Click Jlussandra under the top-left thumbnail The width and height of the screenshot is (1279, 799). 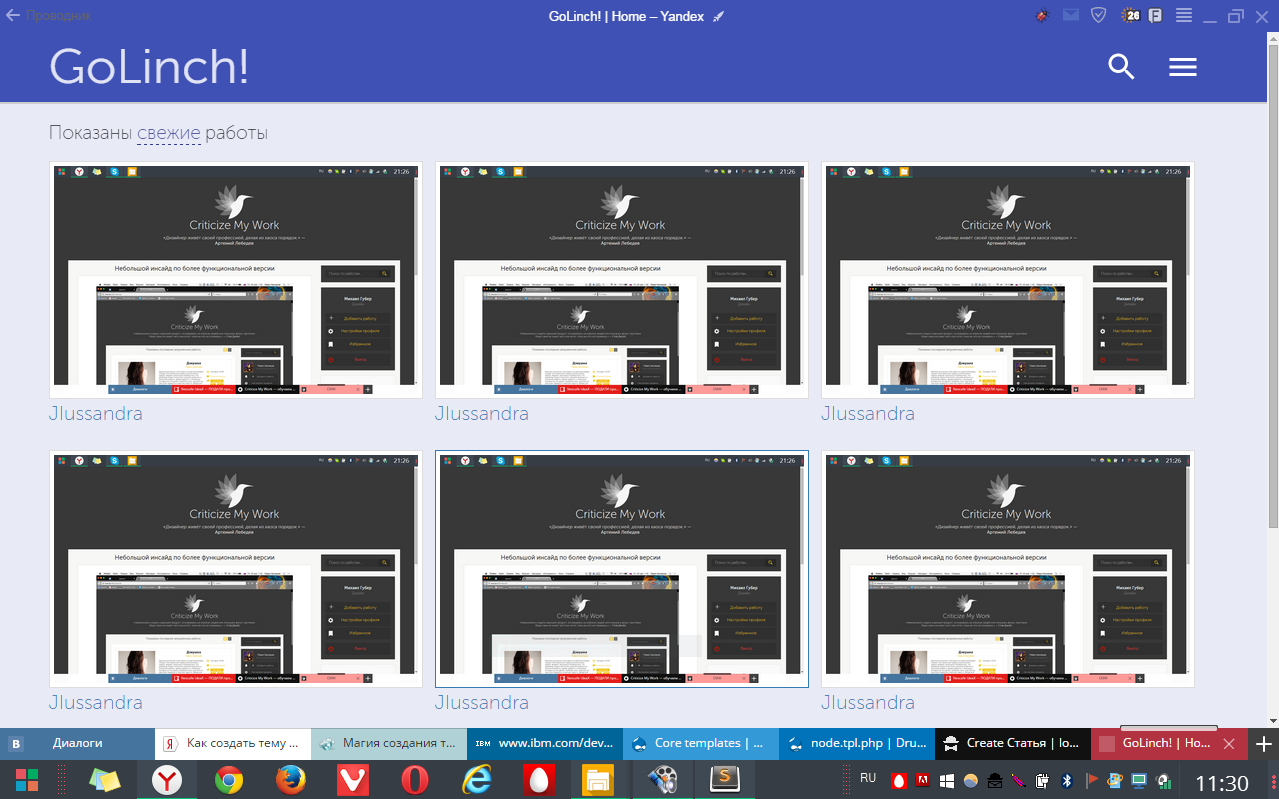96,413
